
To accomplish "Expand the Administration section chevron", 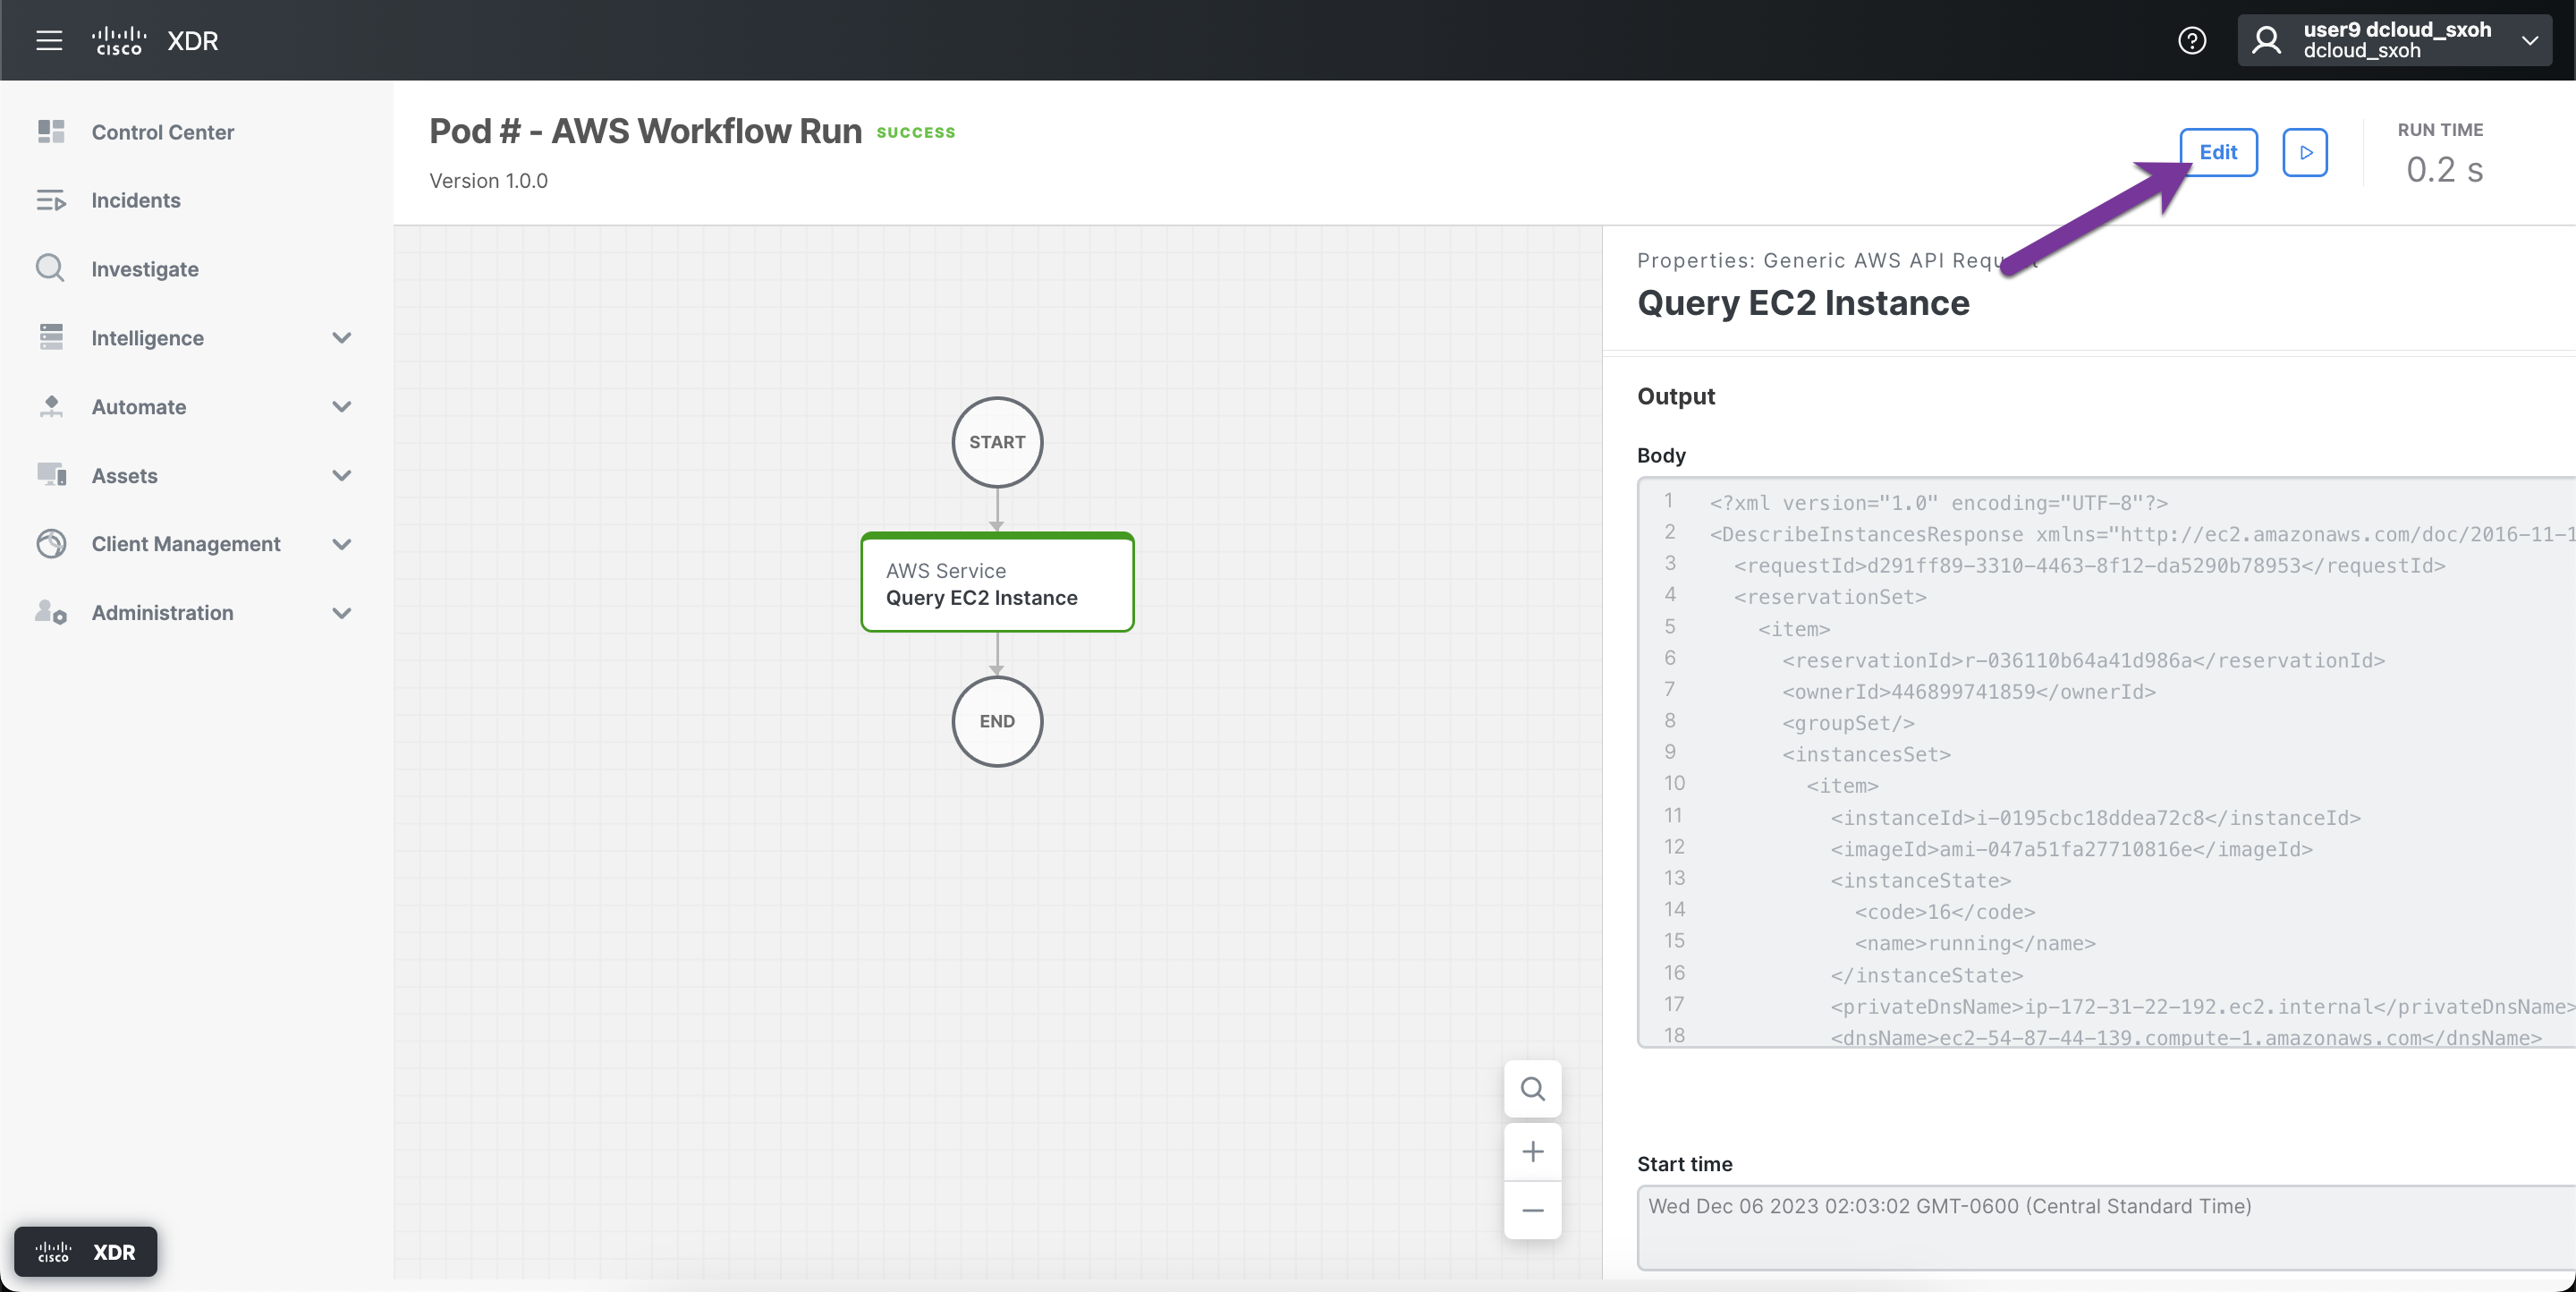I will tap(341, 612).
